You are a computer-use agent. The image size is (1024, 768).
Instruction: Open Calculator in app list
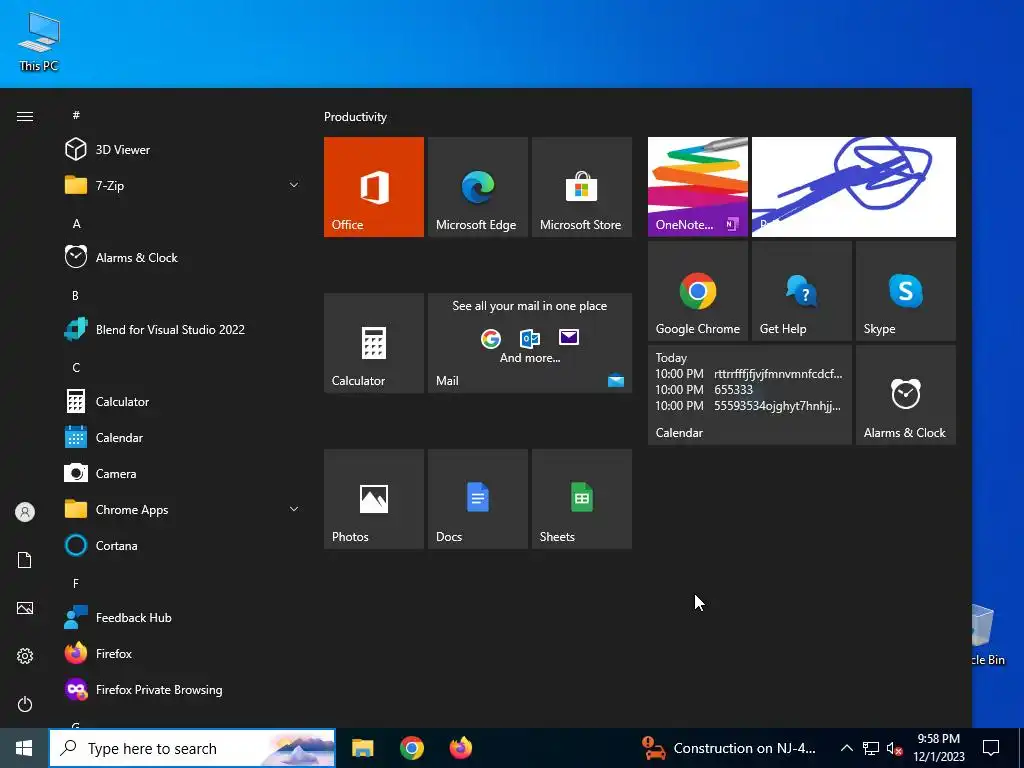tap(183, 402)
